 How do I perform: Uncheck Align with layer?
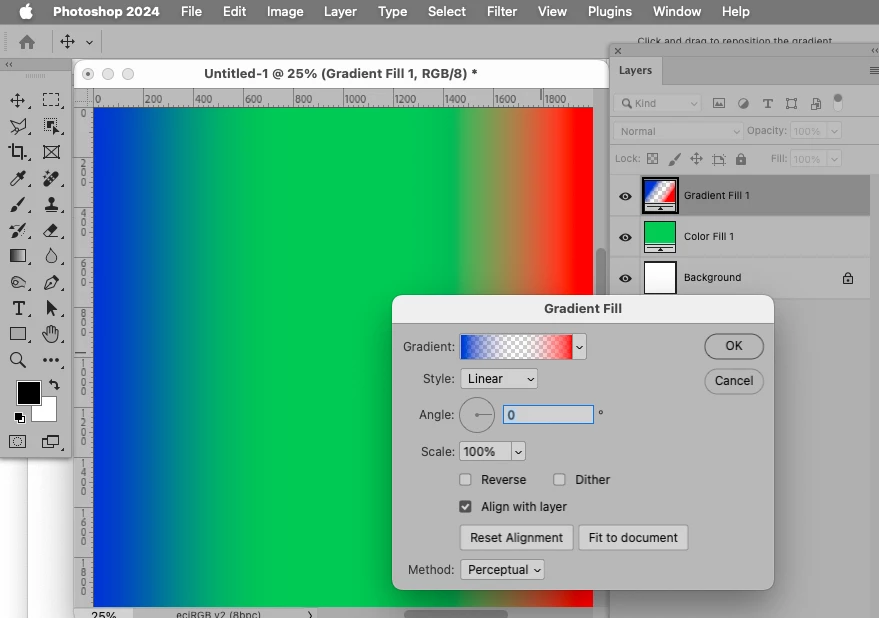click(465, 506)
